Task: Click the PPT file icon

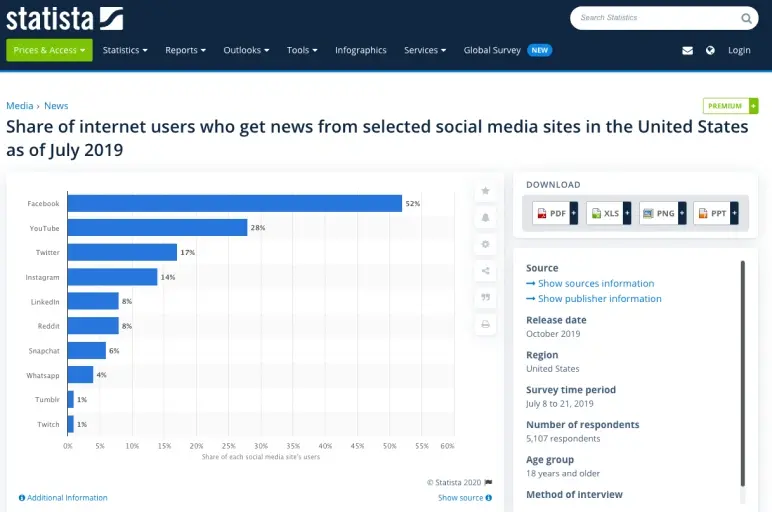Action: coord(703,214)
